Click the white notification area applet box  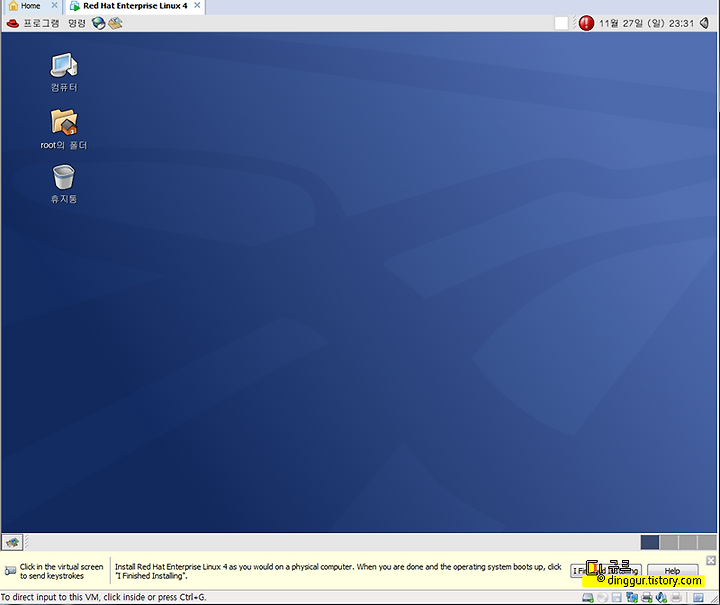[561, 23]
